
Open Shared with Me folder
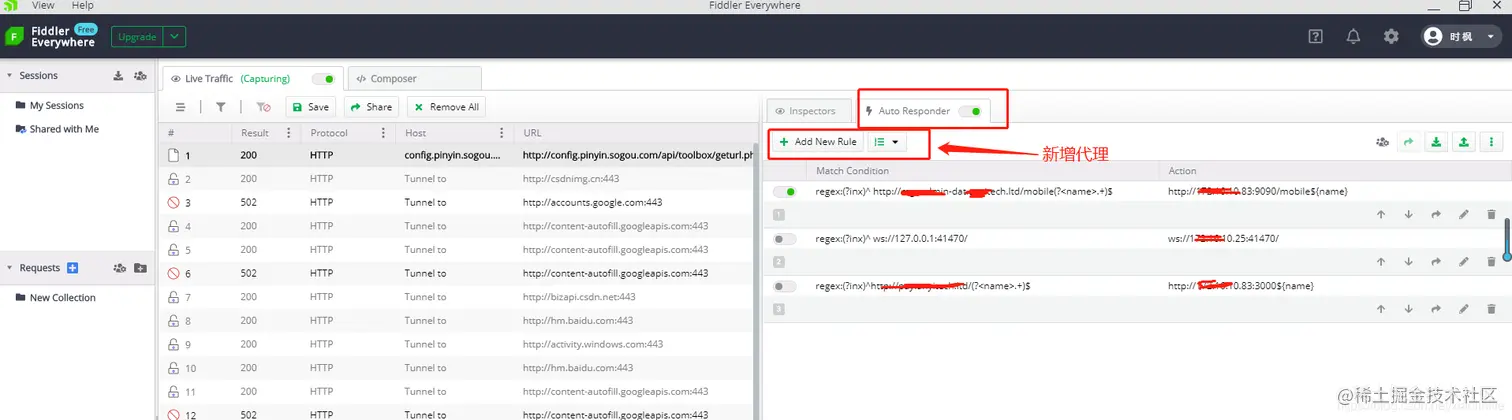click(x=63, y=129)
